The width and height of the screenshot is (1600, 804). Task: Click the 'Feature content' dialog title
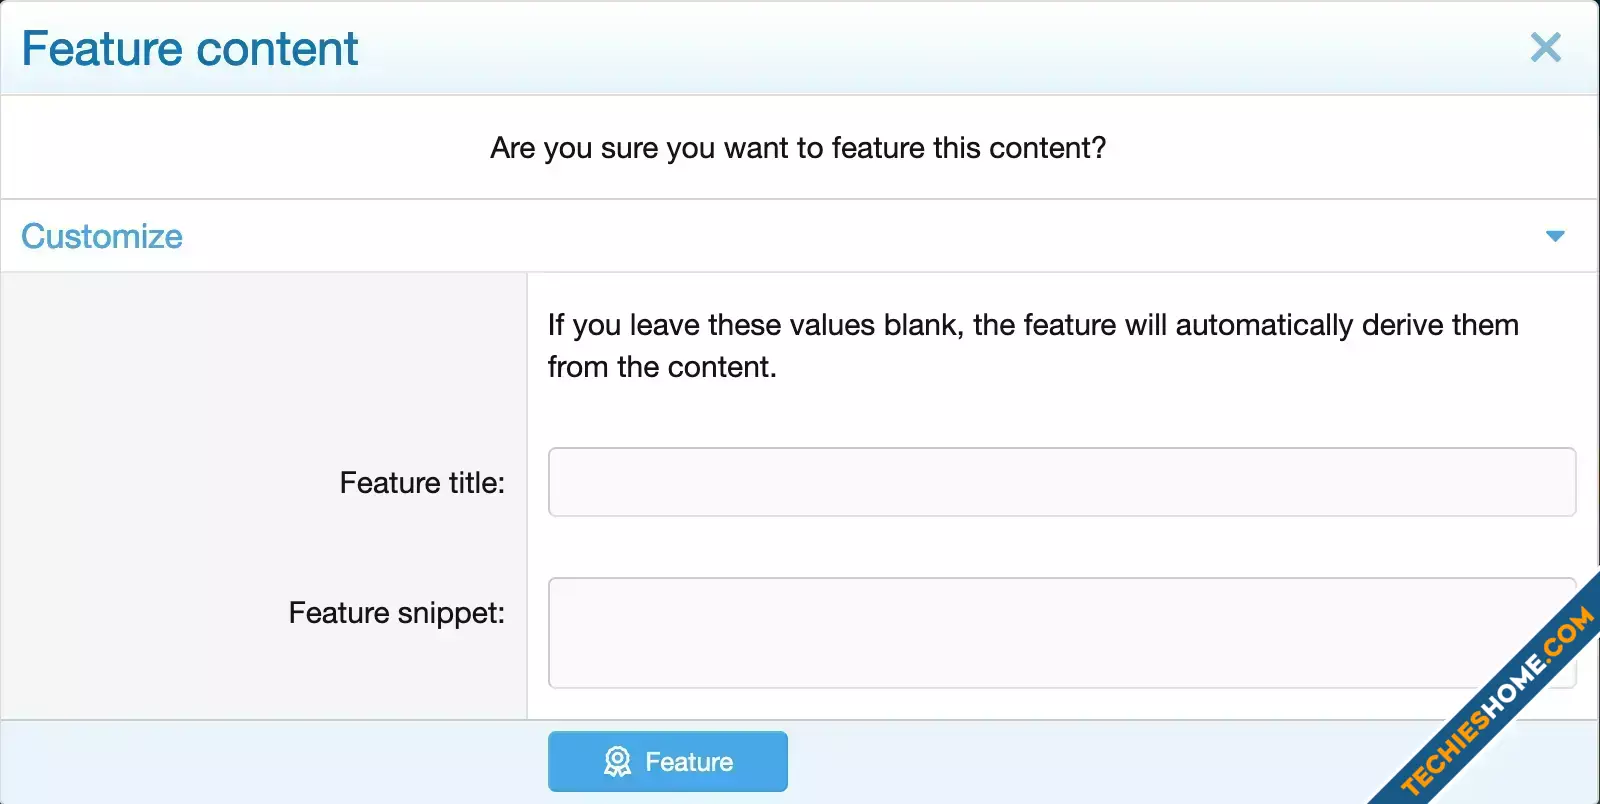coord(190,48)
